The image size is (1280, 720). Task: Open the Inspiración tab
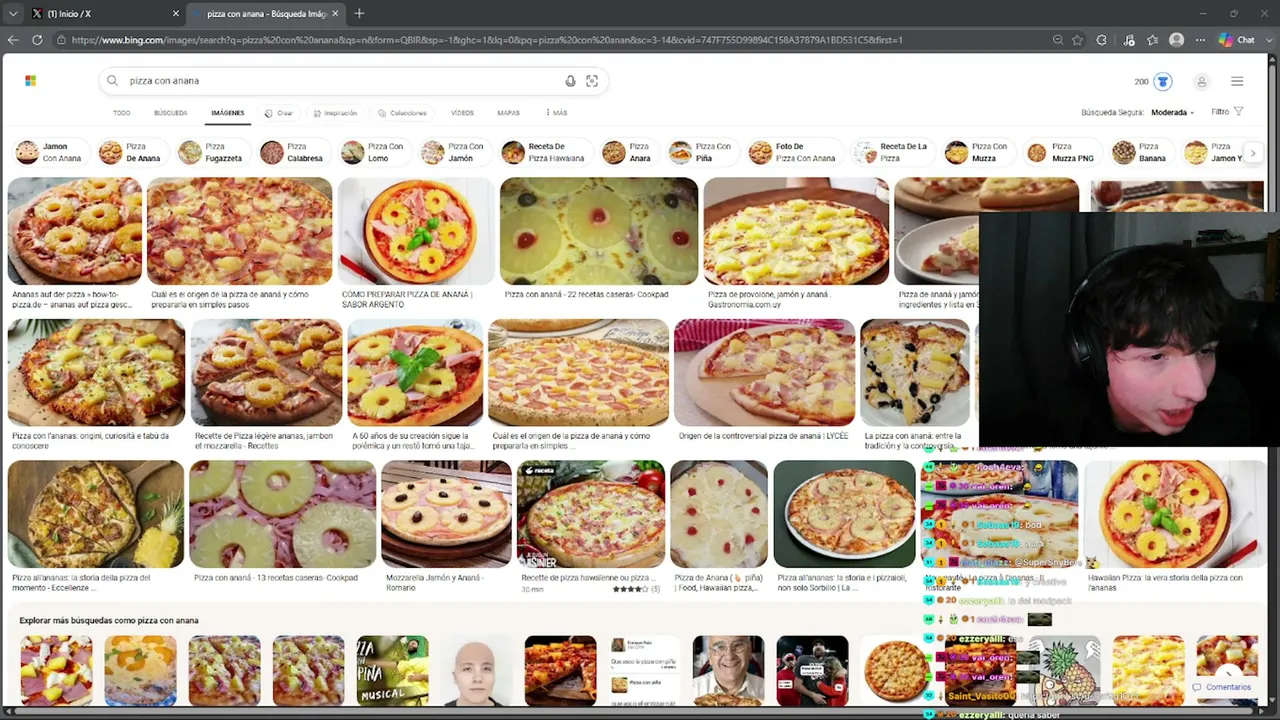[x=335, y=113]
